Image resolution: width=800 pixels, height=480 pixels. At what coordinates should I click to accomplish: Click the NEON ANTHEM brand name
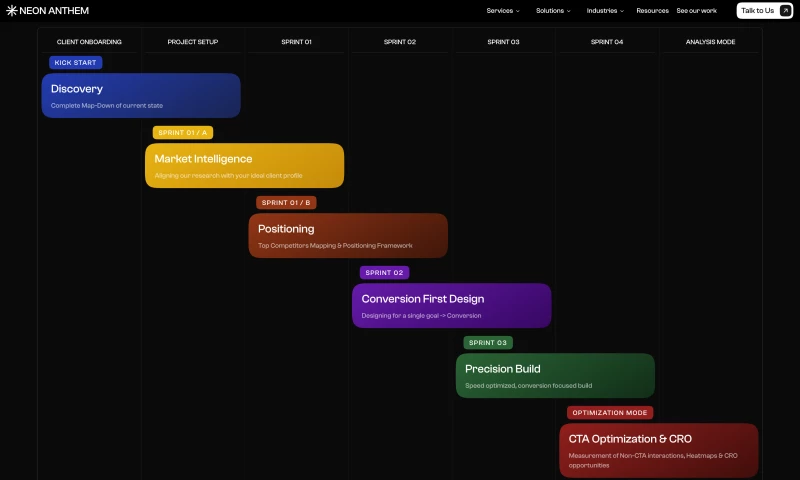54,11
